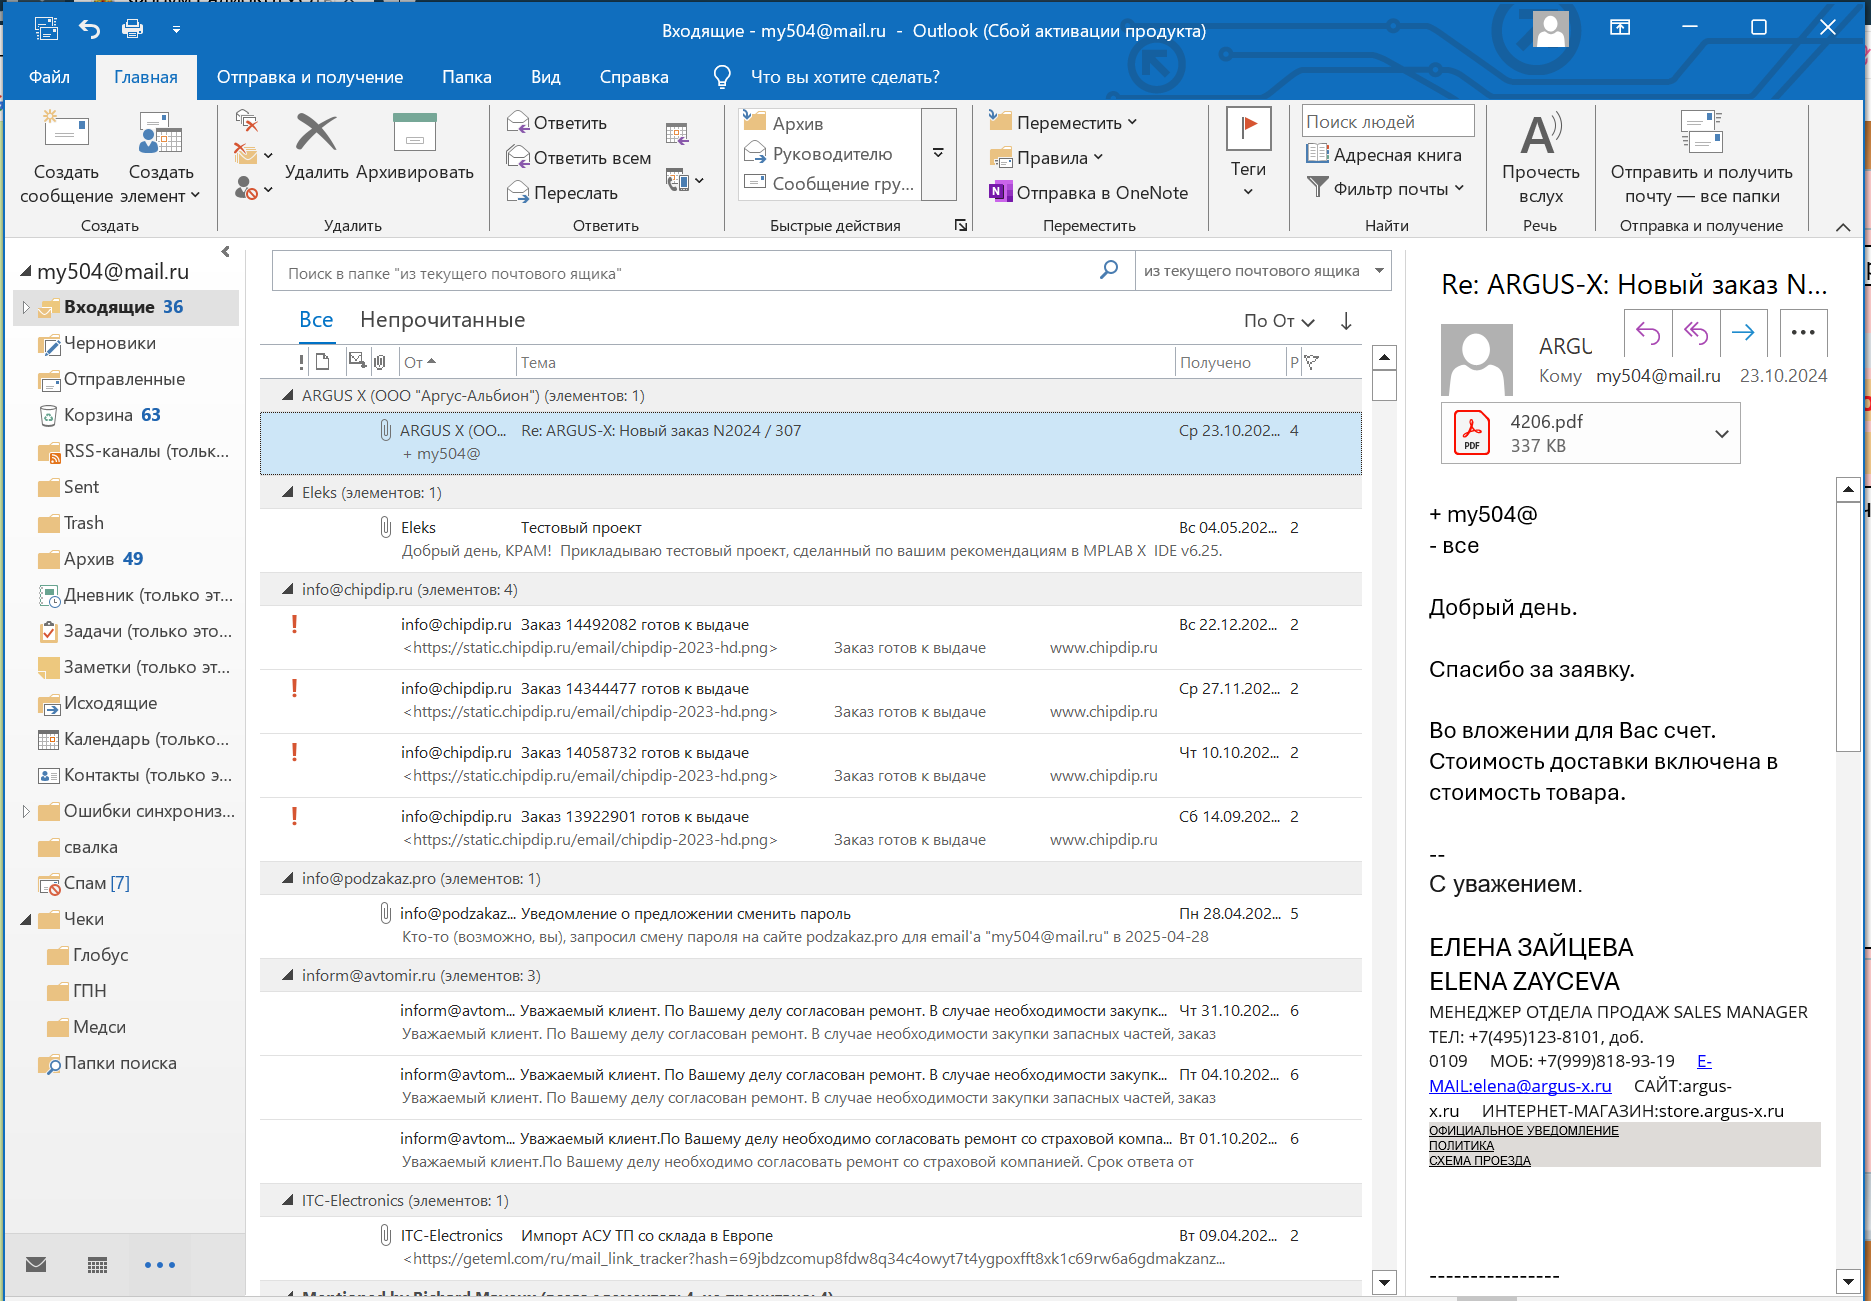Open Отправка и получение tab
This screenshot has height=1301, width=1871.
310,77
